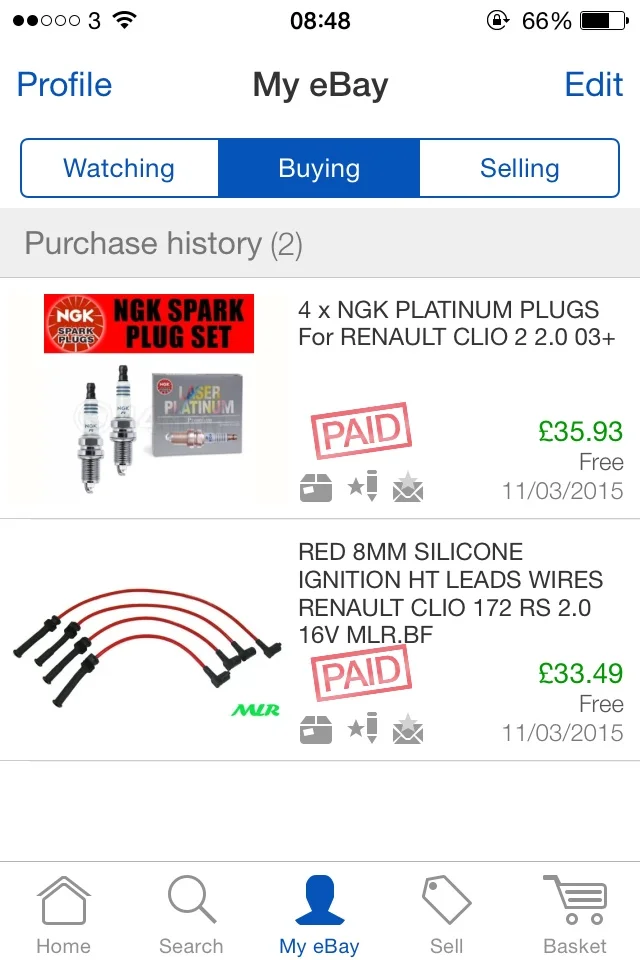Open NGK spark plug set thumbnail

coord(147,398)
